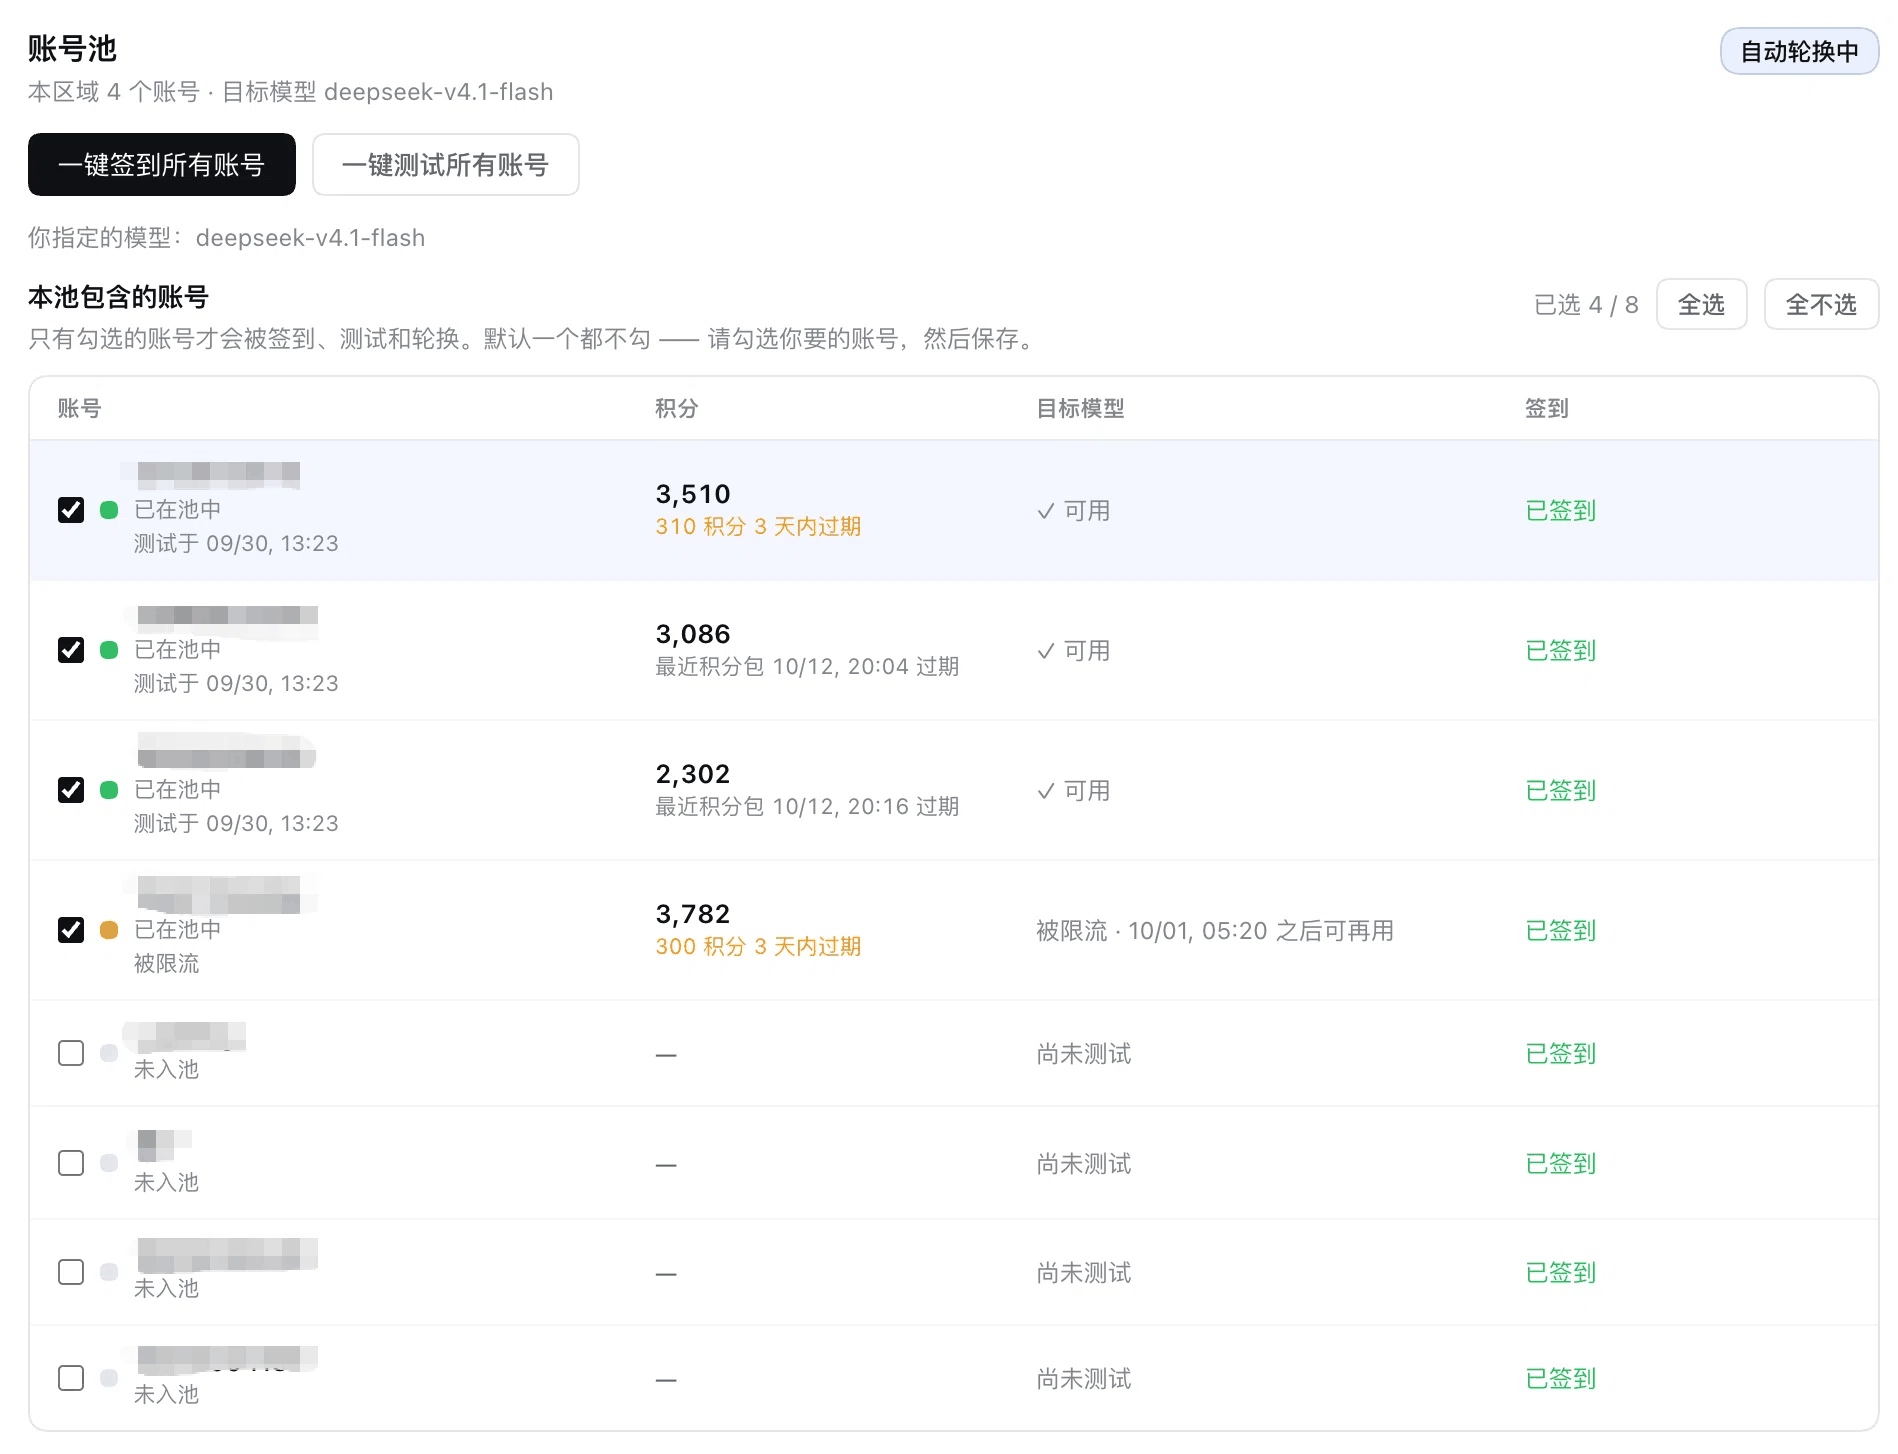Click the 一键测试所有账号 button

(x=446, y=164)
